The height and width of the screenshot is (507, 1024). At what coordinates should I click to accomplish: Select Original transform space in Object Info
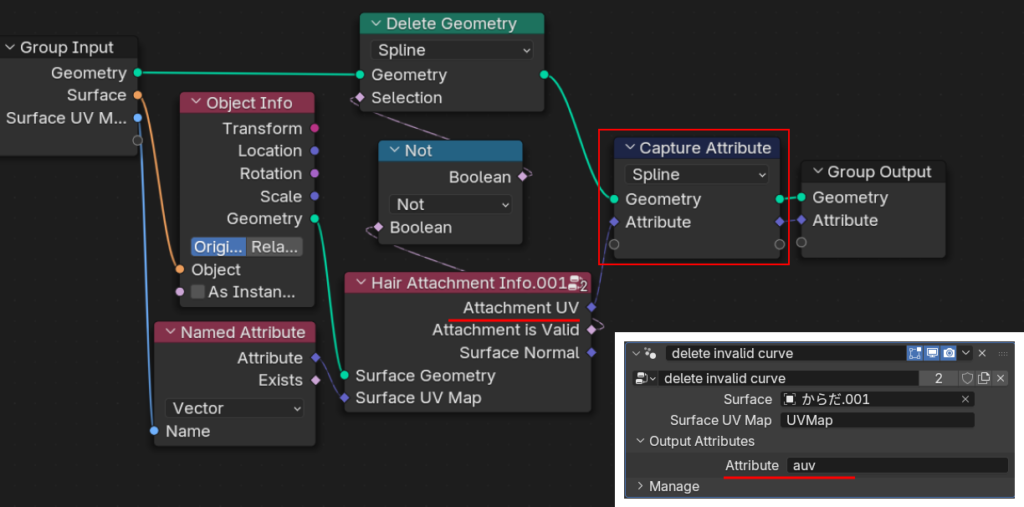(x=217, y=246)
